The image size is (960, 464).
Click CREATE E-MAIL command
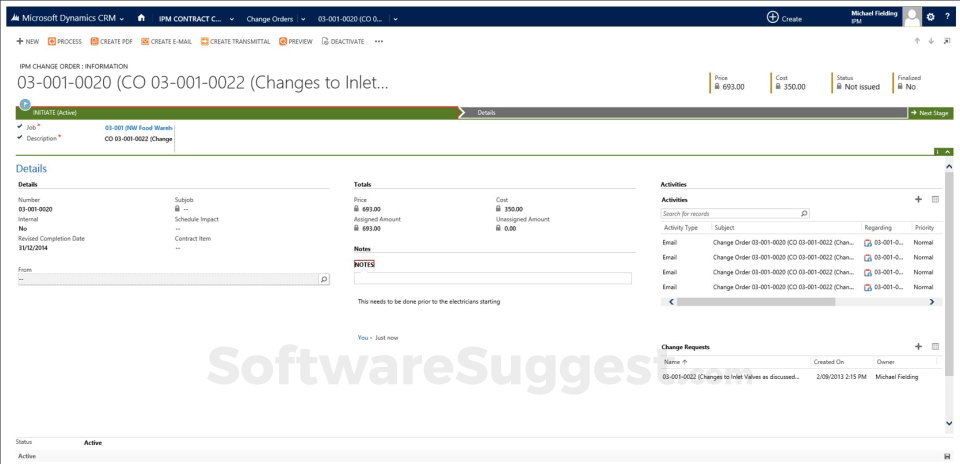click(x=167, y=42)
